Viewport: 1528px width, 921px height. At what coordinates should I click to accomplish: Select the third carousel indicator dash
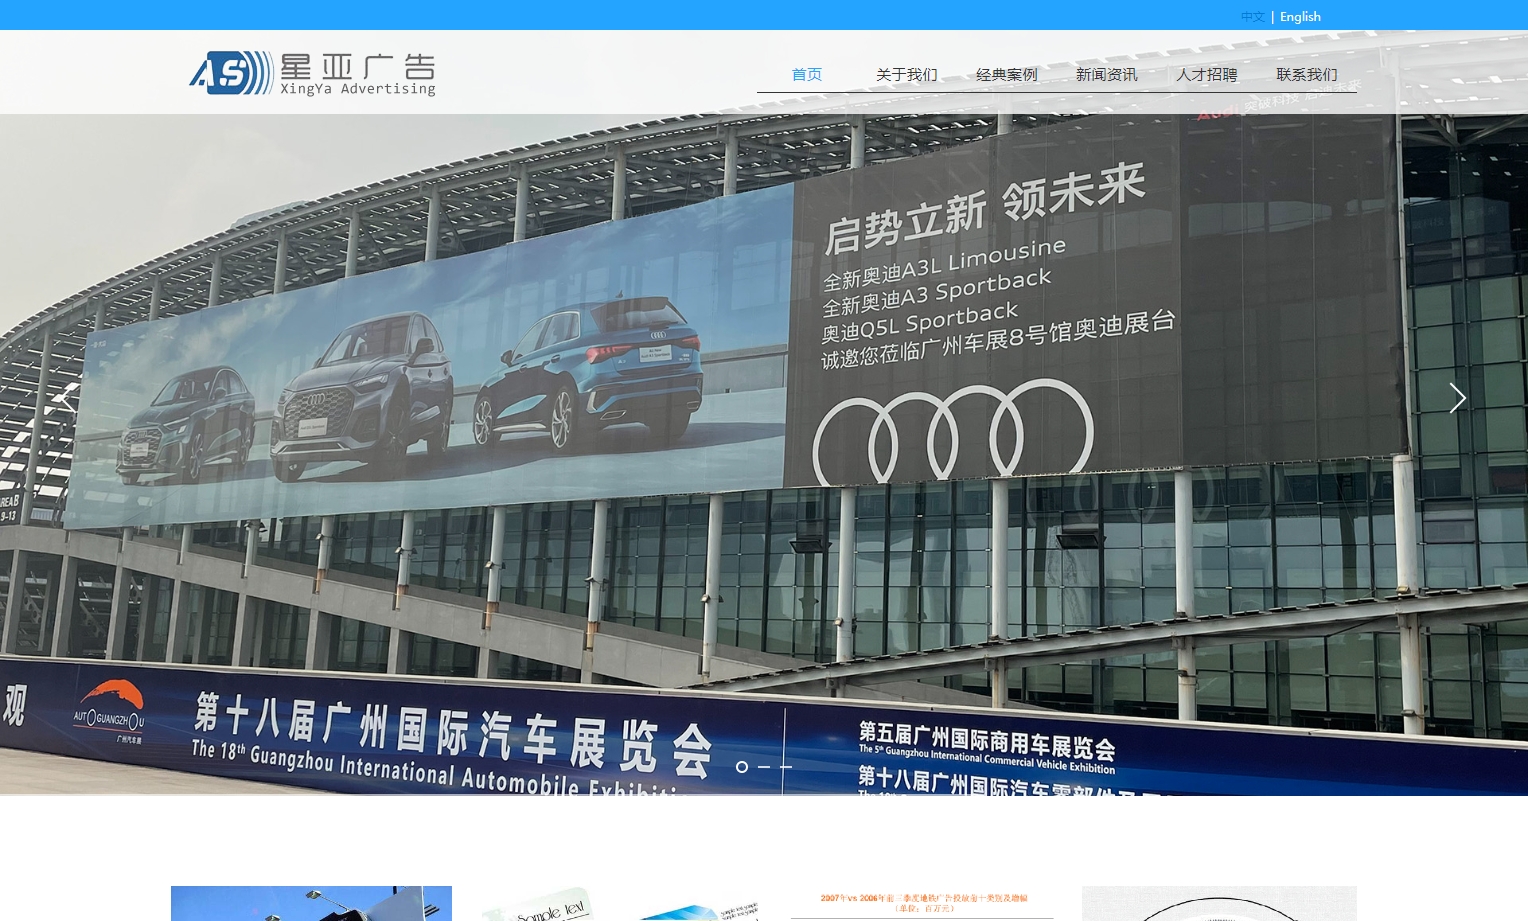tap(786, 767)
